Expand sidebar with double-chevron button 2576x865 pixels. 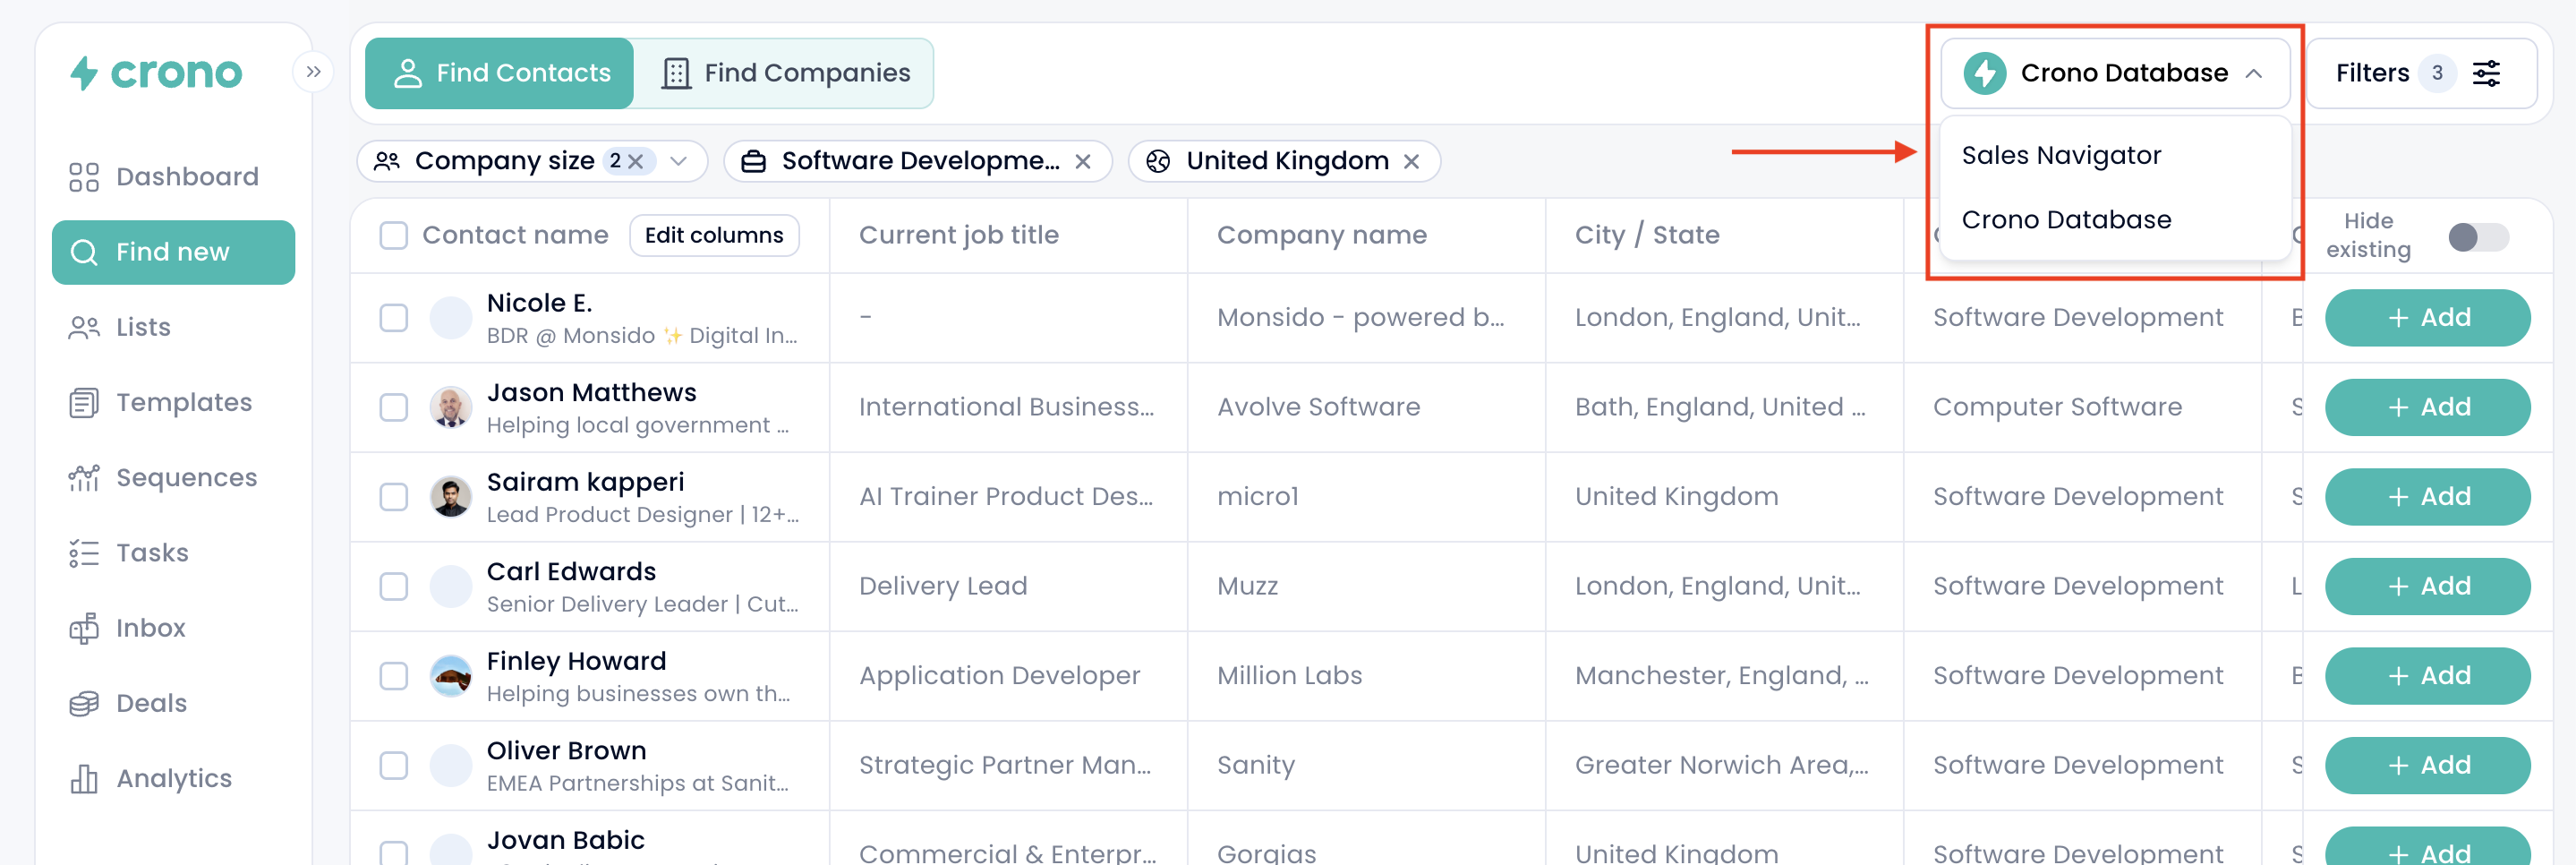pos(313,72)
